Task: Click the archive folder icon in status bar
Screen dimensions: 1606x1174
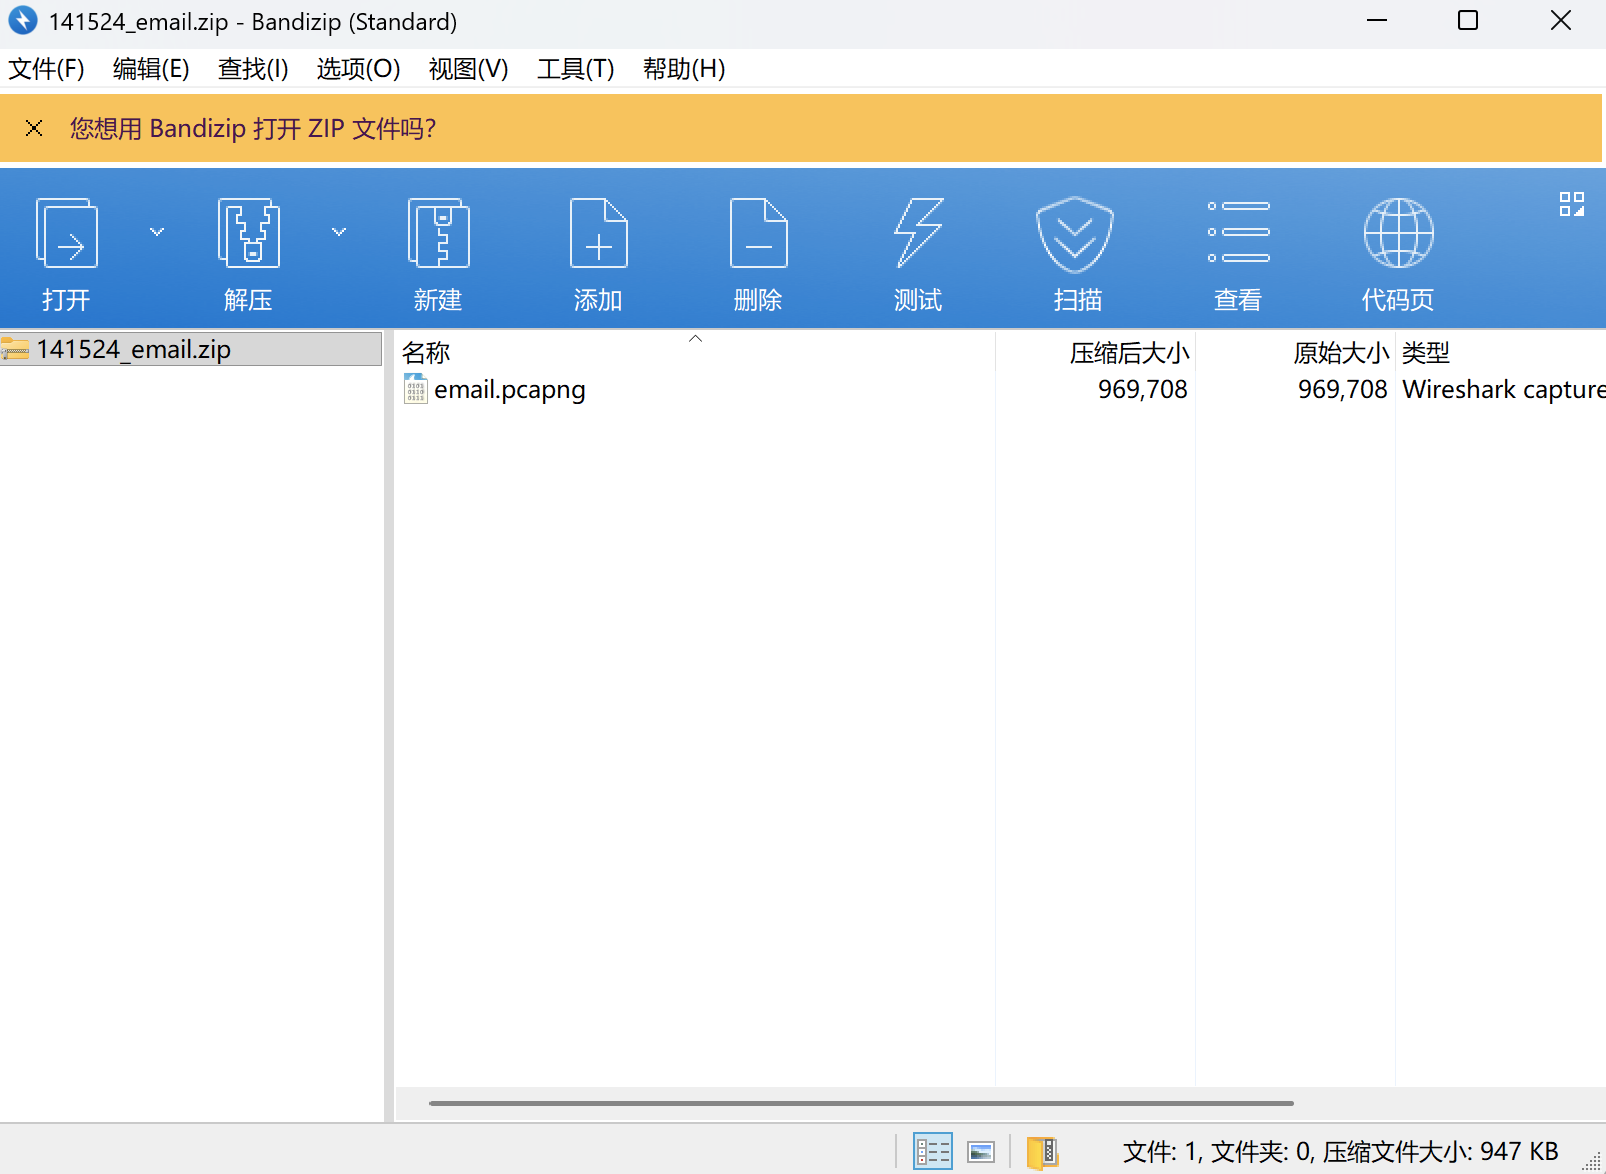Action: click(1042, 1152)
